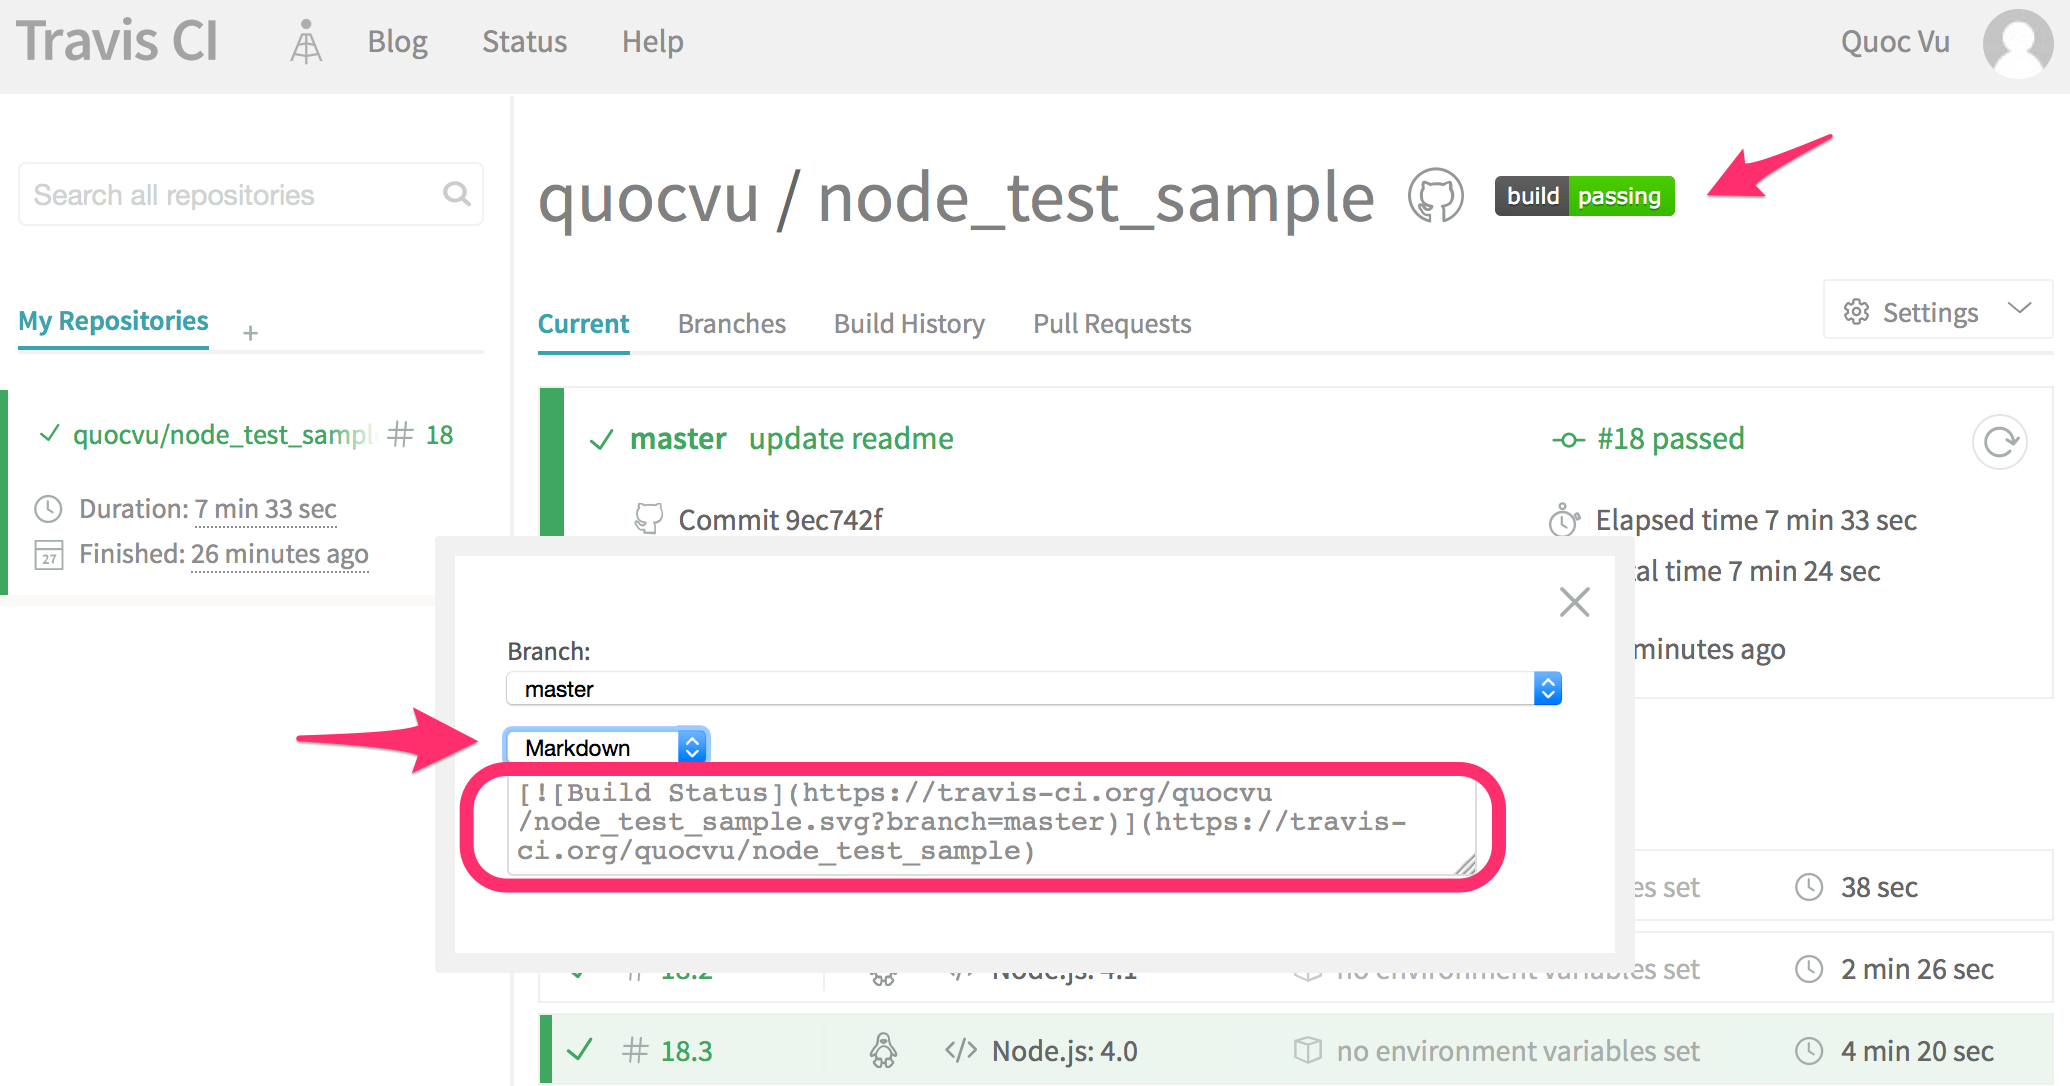Image resolution: width=2070 pixels, height=1086 pixels.
Task: Switch to the Current tab
Action: (583, 324)
